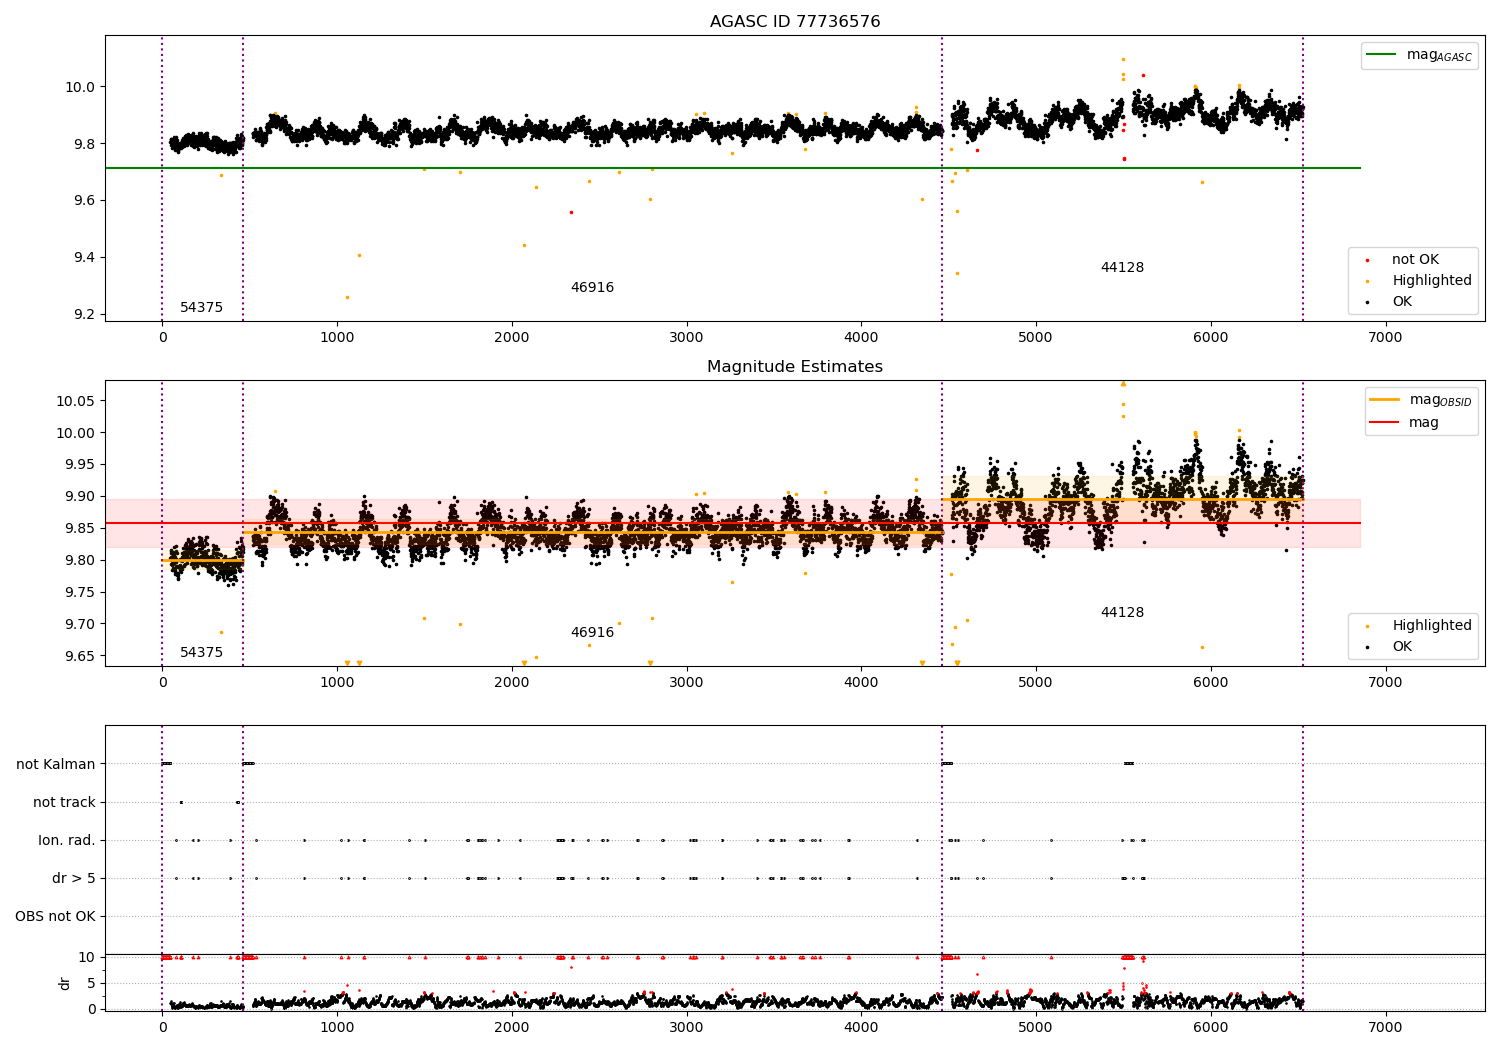This screenshot has height=1050, width=1500.
Task: Click the 'Ion. rad.' row label
Action: coord(67,840)
